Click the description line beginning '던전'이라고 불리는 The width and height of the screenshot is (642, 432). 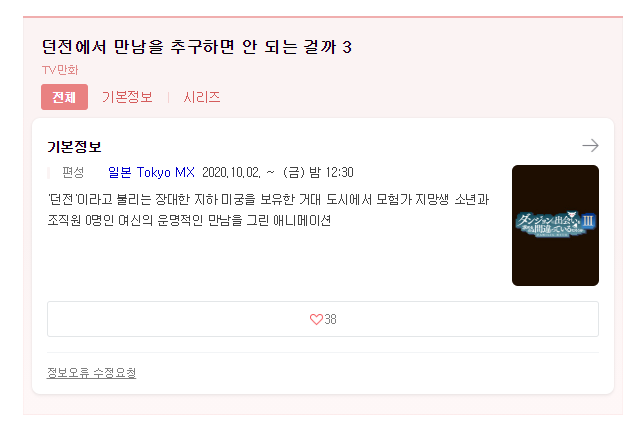coord(269,199)
